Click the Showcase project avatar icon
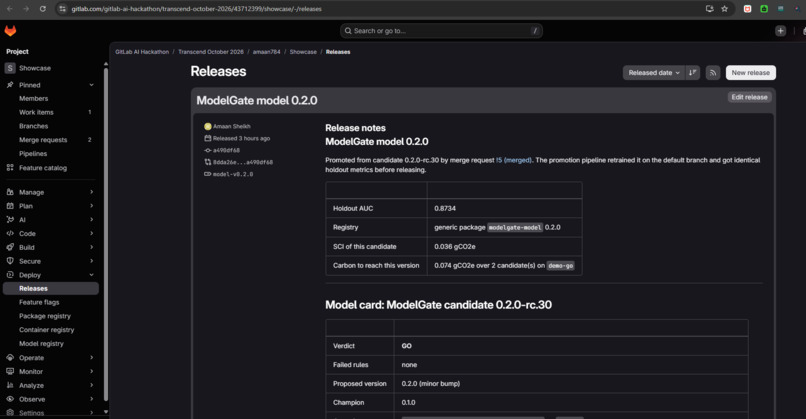This screenshot has width=806, height=419. 10,68
